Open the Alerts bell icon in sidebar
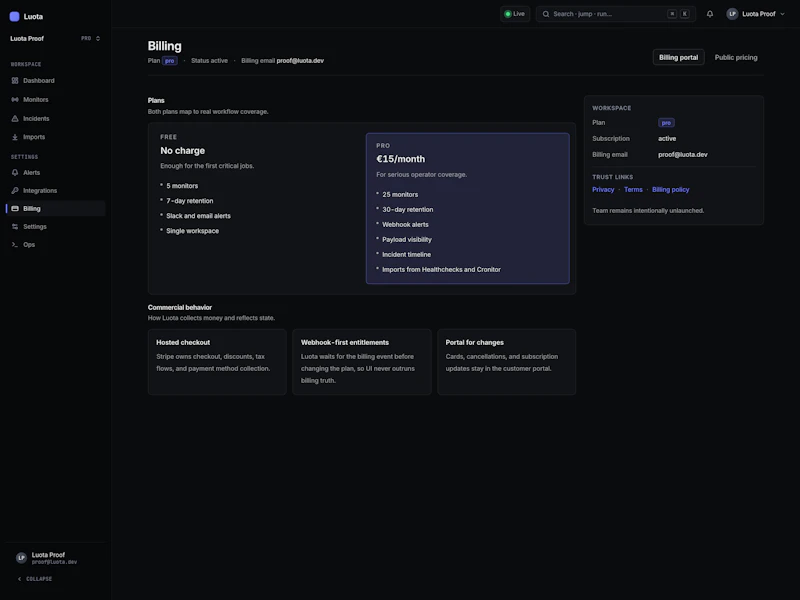Viewport: 800px width, 600px height. 15,172
